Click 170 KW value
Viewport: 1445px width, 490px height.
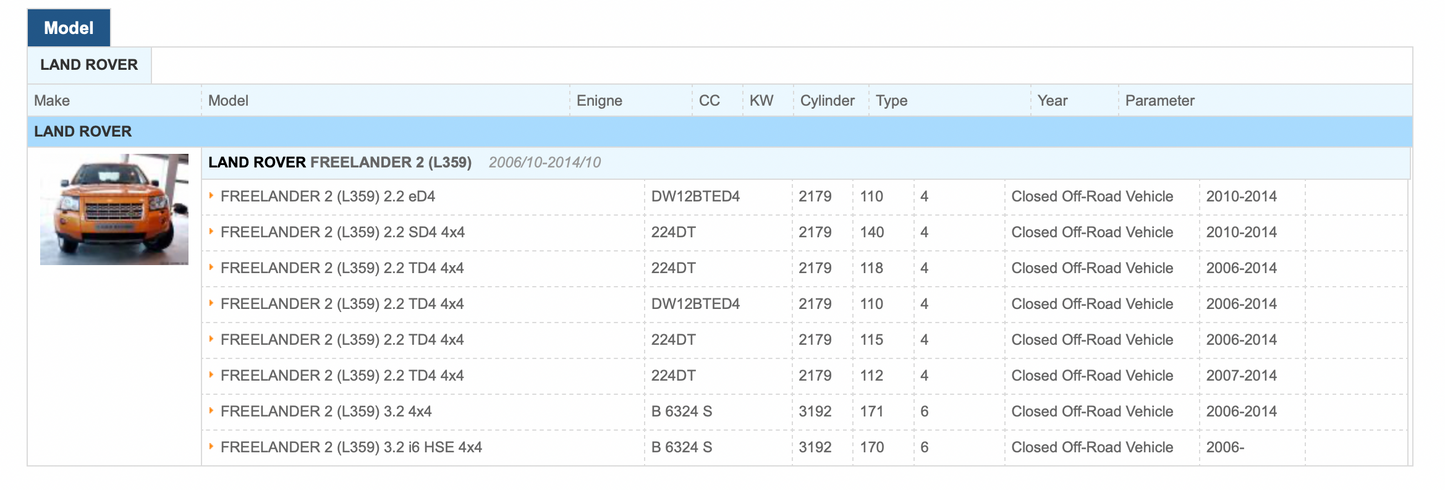coord(872,447)
